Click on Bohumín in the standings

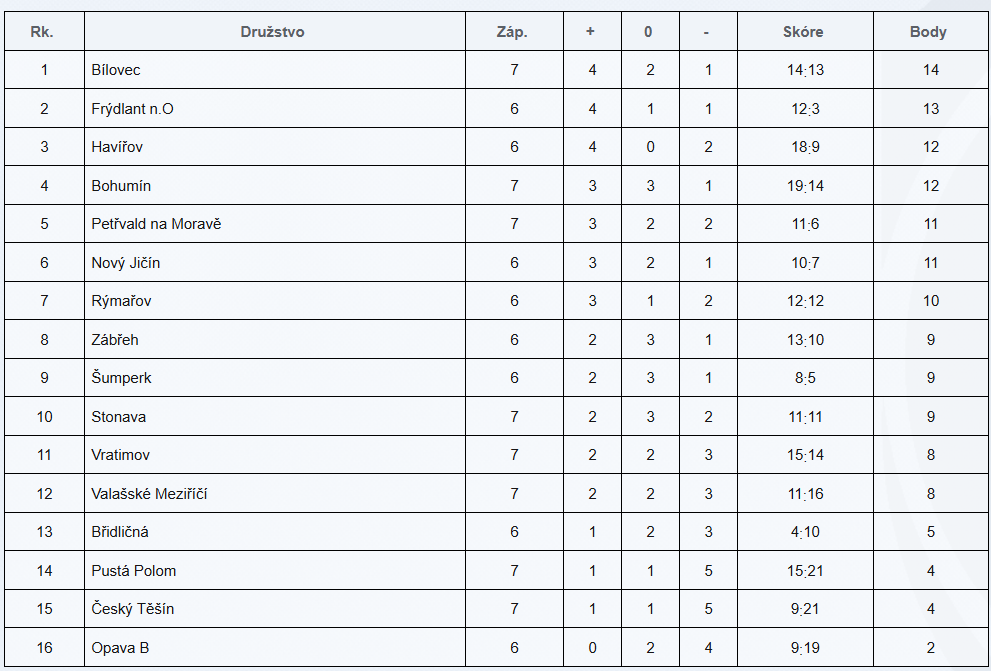[121, 186]
